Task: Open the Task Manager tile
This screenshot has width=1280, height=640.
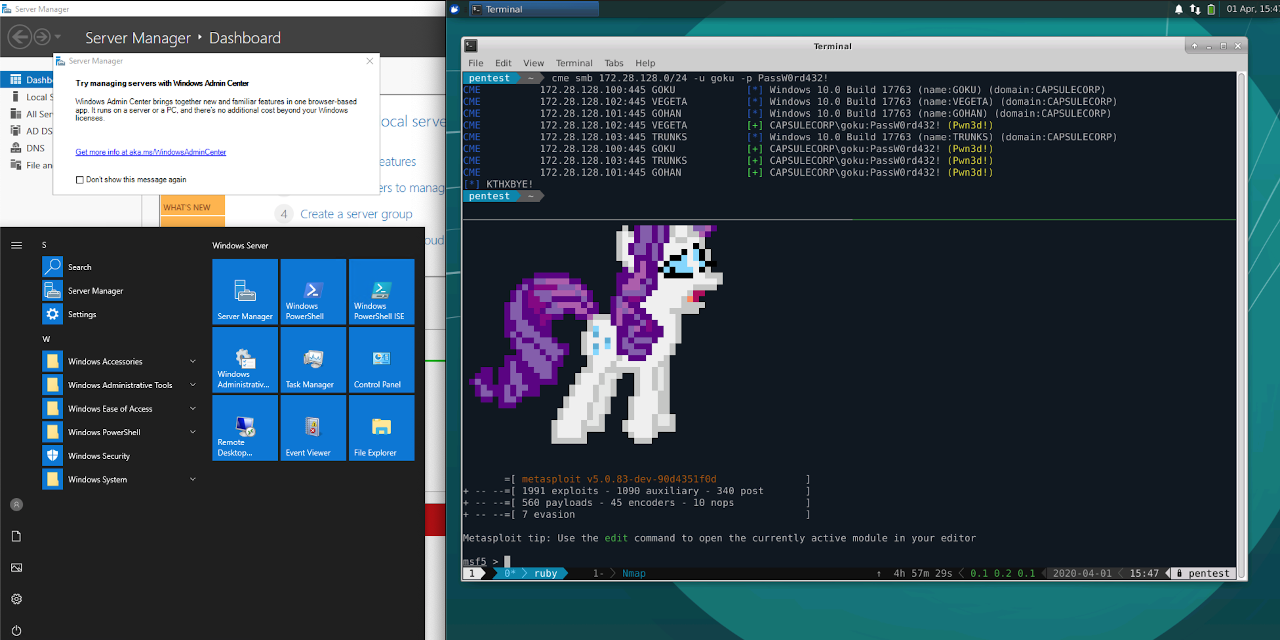Action: coord(313,359)
